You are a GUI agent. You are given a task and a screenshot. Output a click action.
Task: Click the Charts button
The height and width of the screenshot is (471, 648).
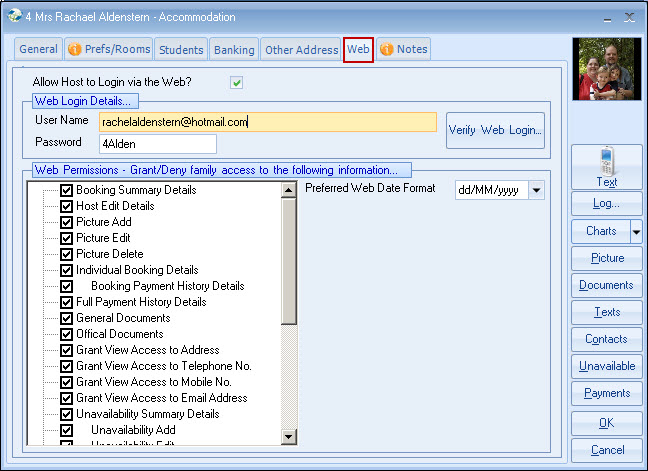click(x=601, y=231)
